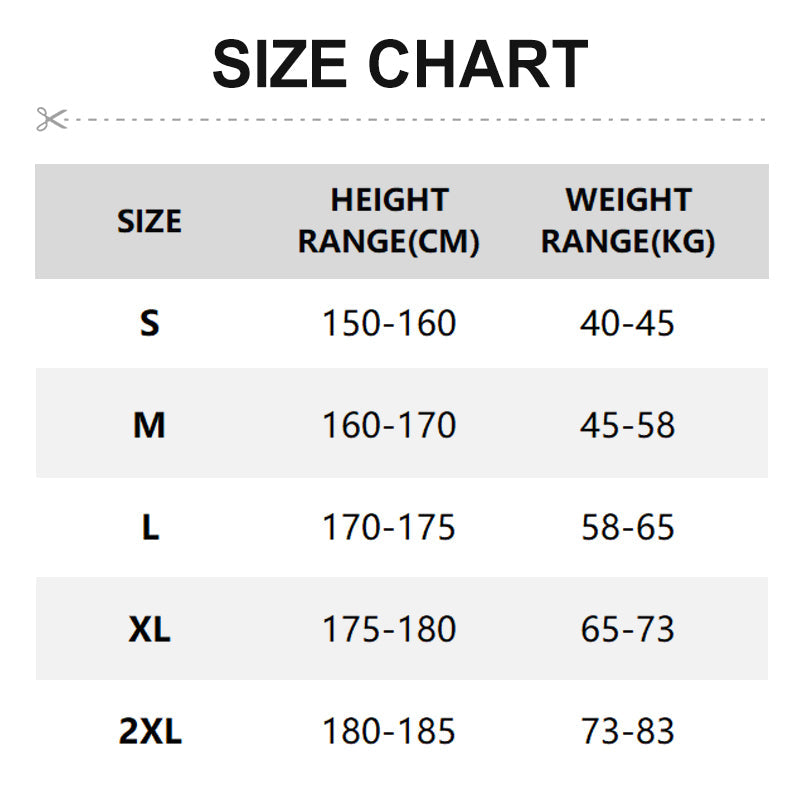Click height value 160-170
This screenshot has width=800, height=800.
[x=388, y=426]
